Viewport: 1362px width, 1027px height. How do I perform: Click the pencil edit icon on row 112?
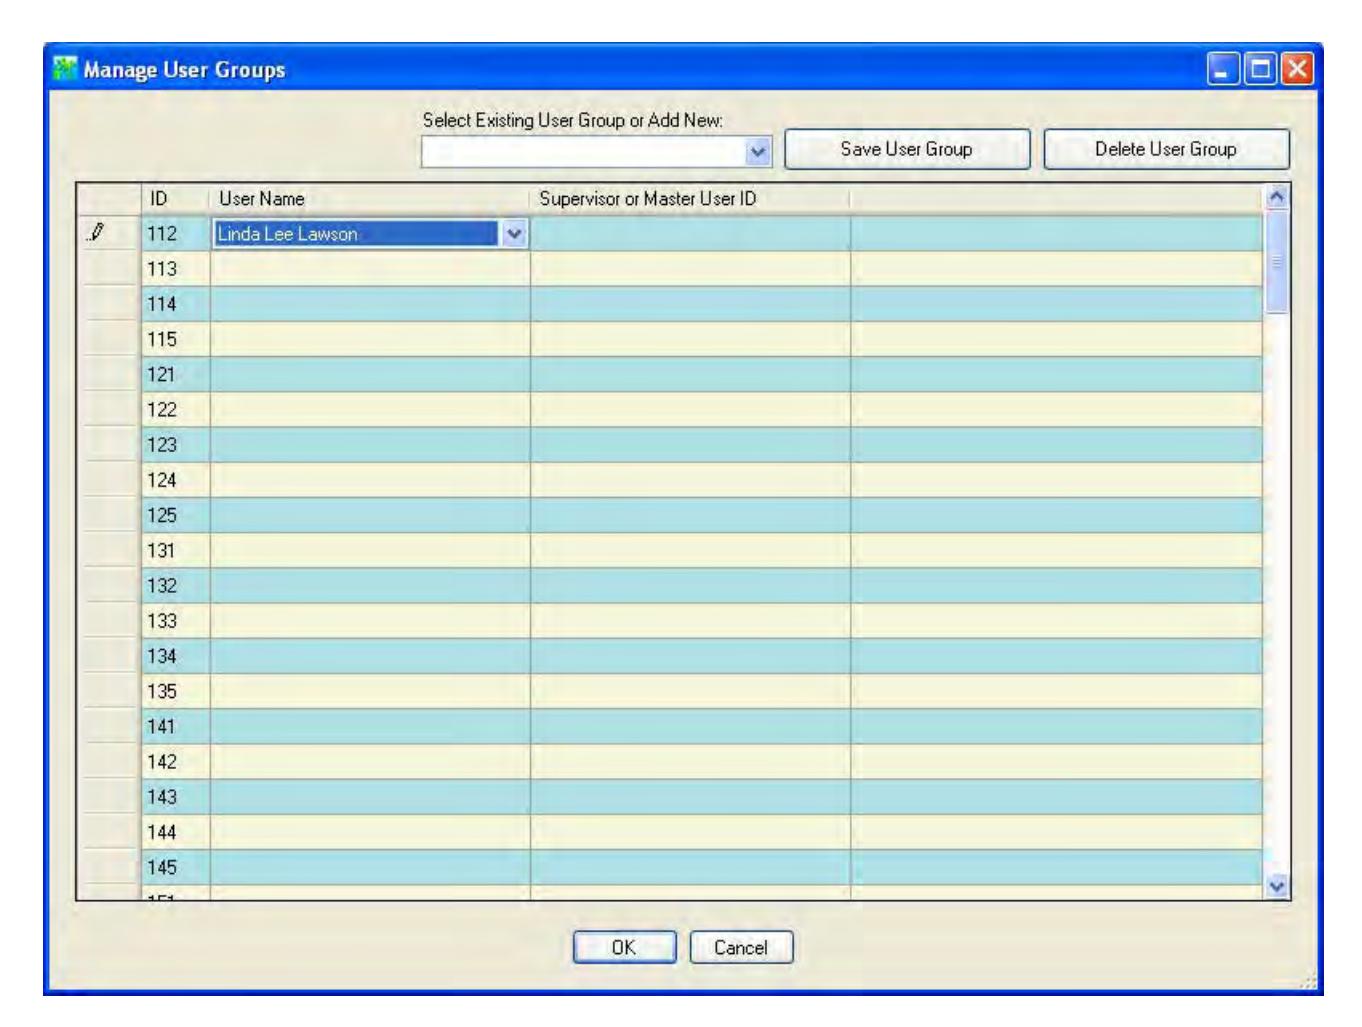(96, 232)
